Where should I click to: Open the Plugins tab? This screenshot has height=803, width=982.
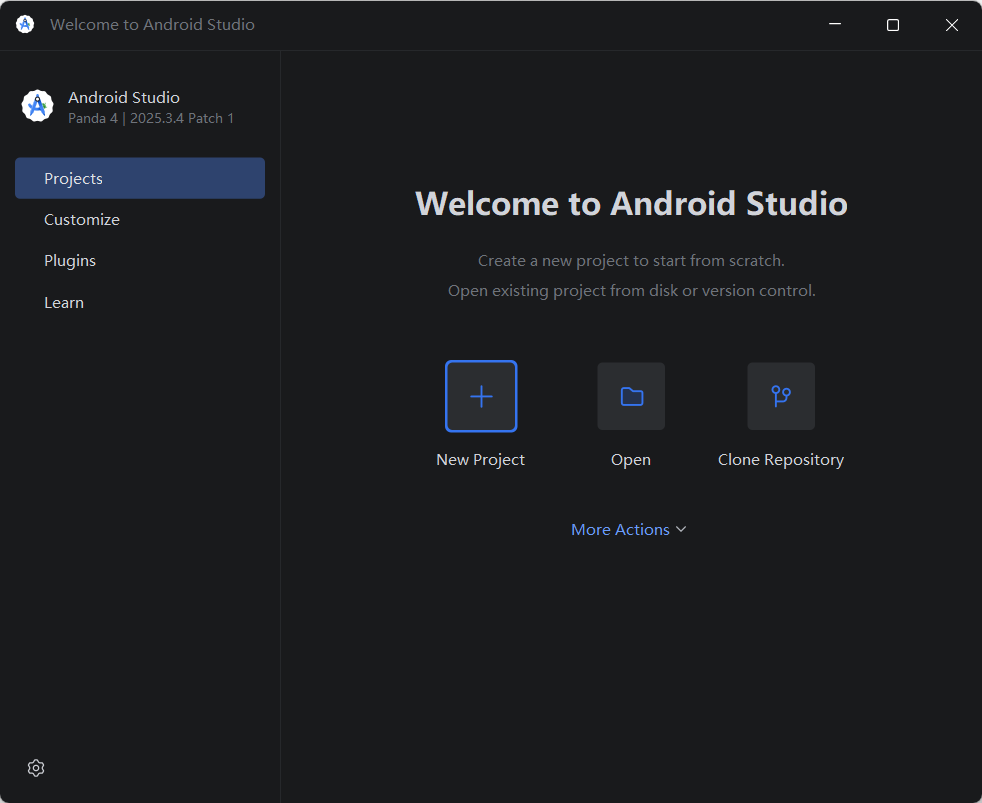click(140, 261)
